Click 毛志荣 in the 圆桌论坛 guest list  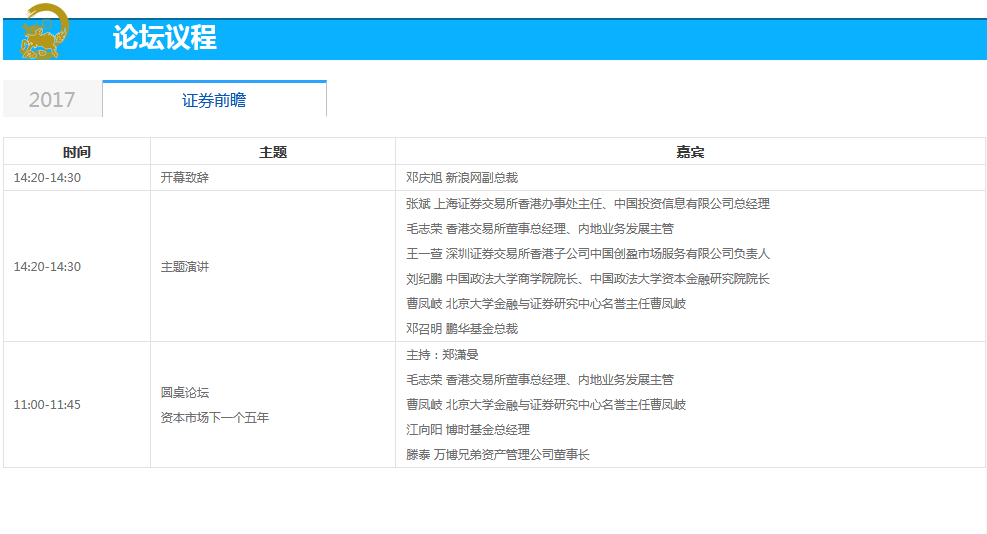click(540, 380)
